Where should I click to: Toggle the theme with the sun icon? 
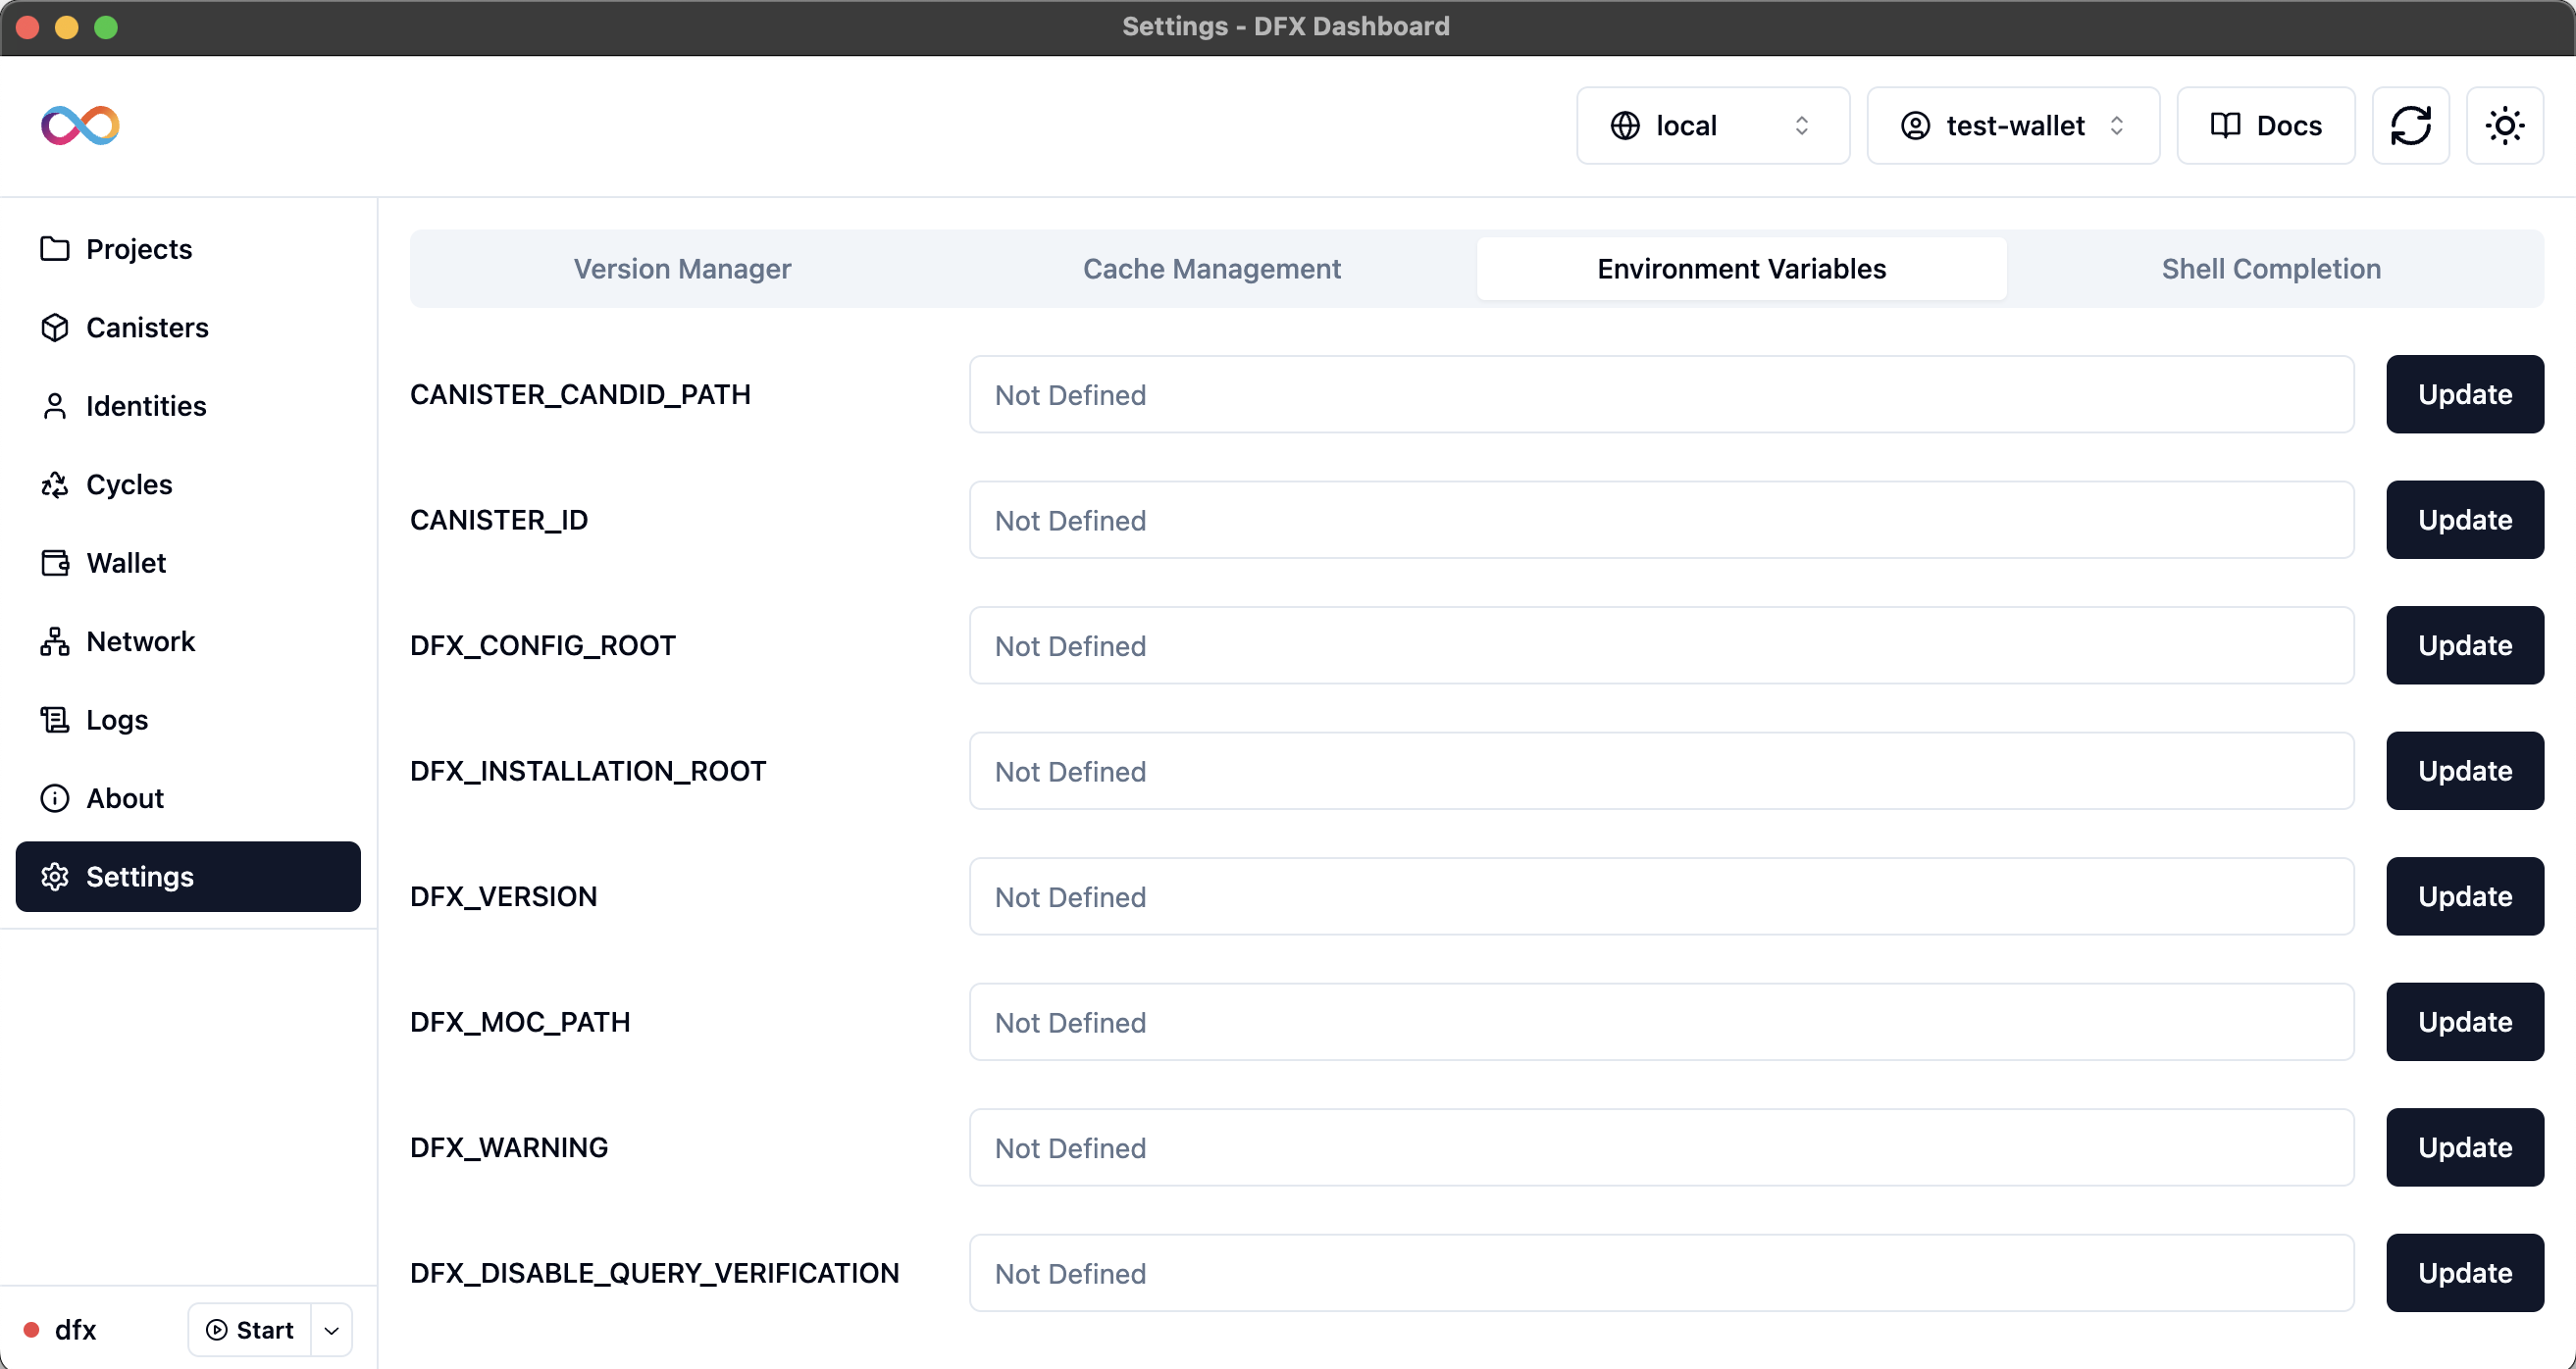pos(2504,125)
